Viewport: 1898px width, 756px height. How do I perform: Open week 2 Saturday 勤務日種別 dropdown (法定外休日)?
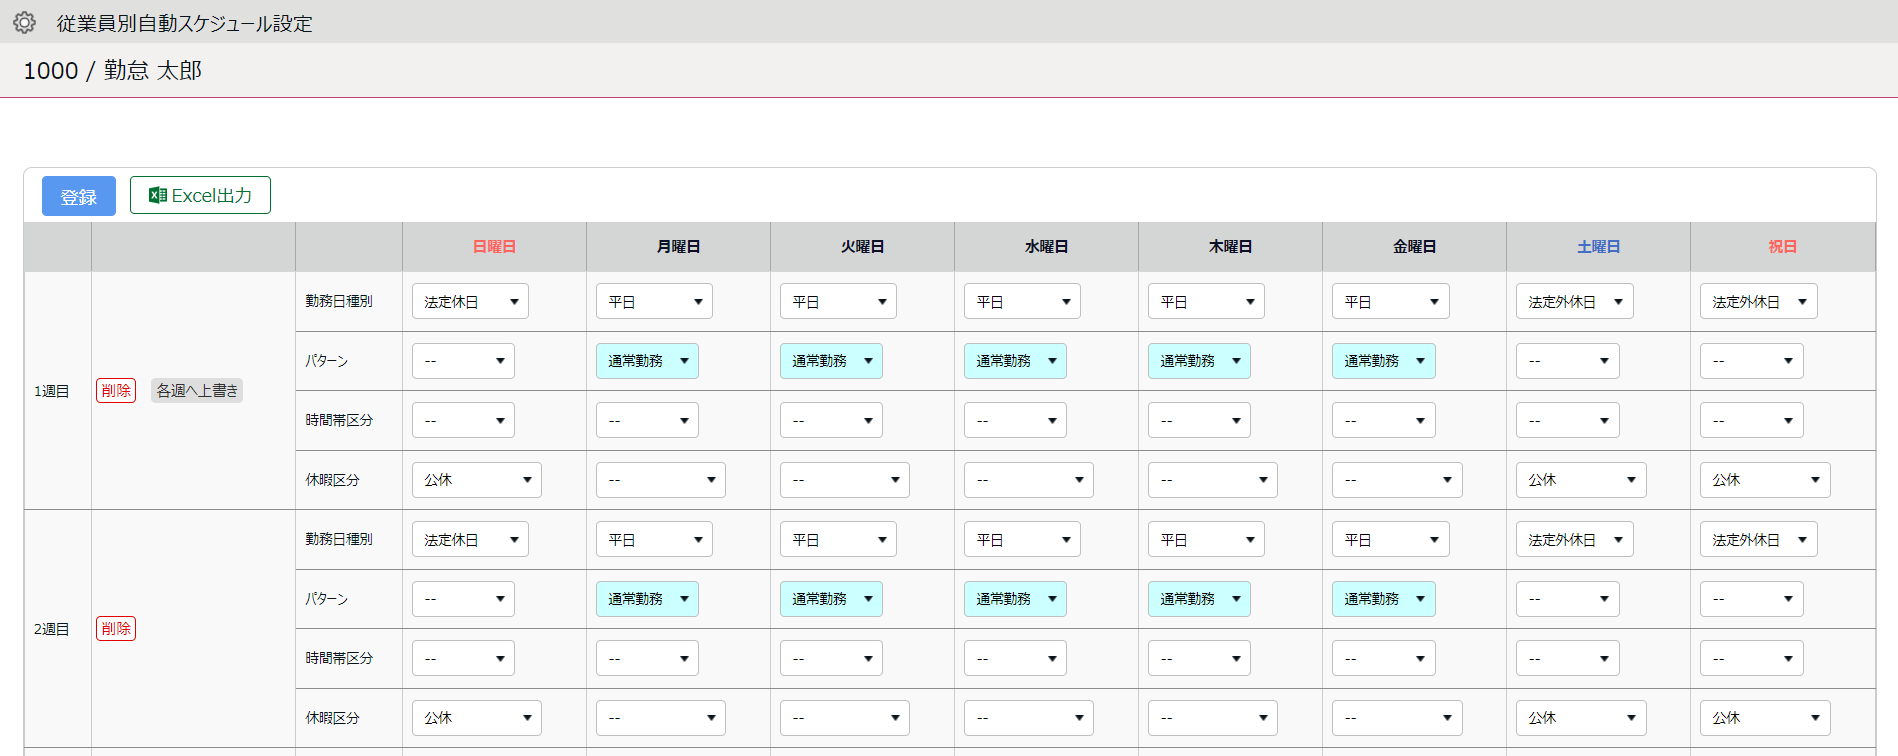click(1575, 539)
